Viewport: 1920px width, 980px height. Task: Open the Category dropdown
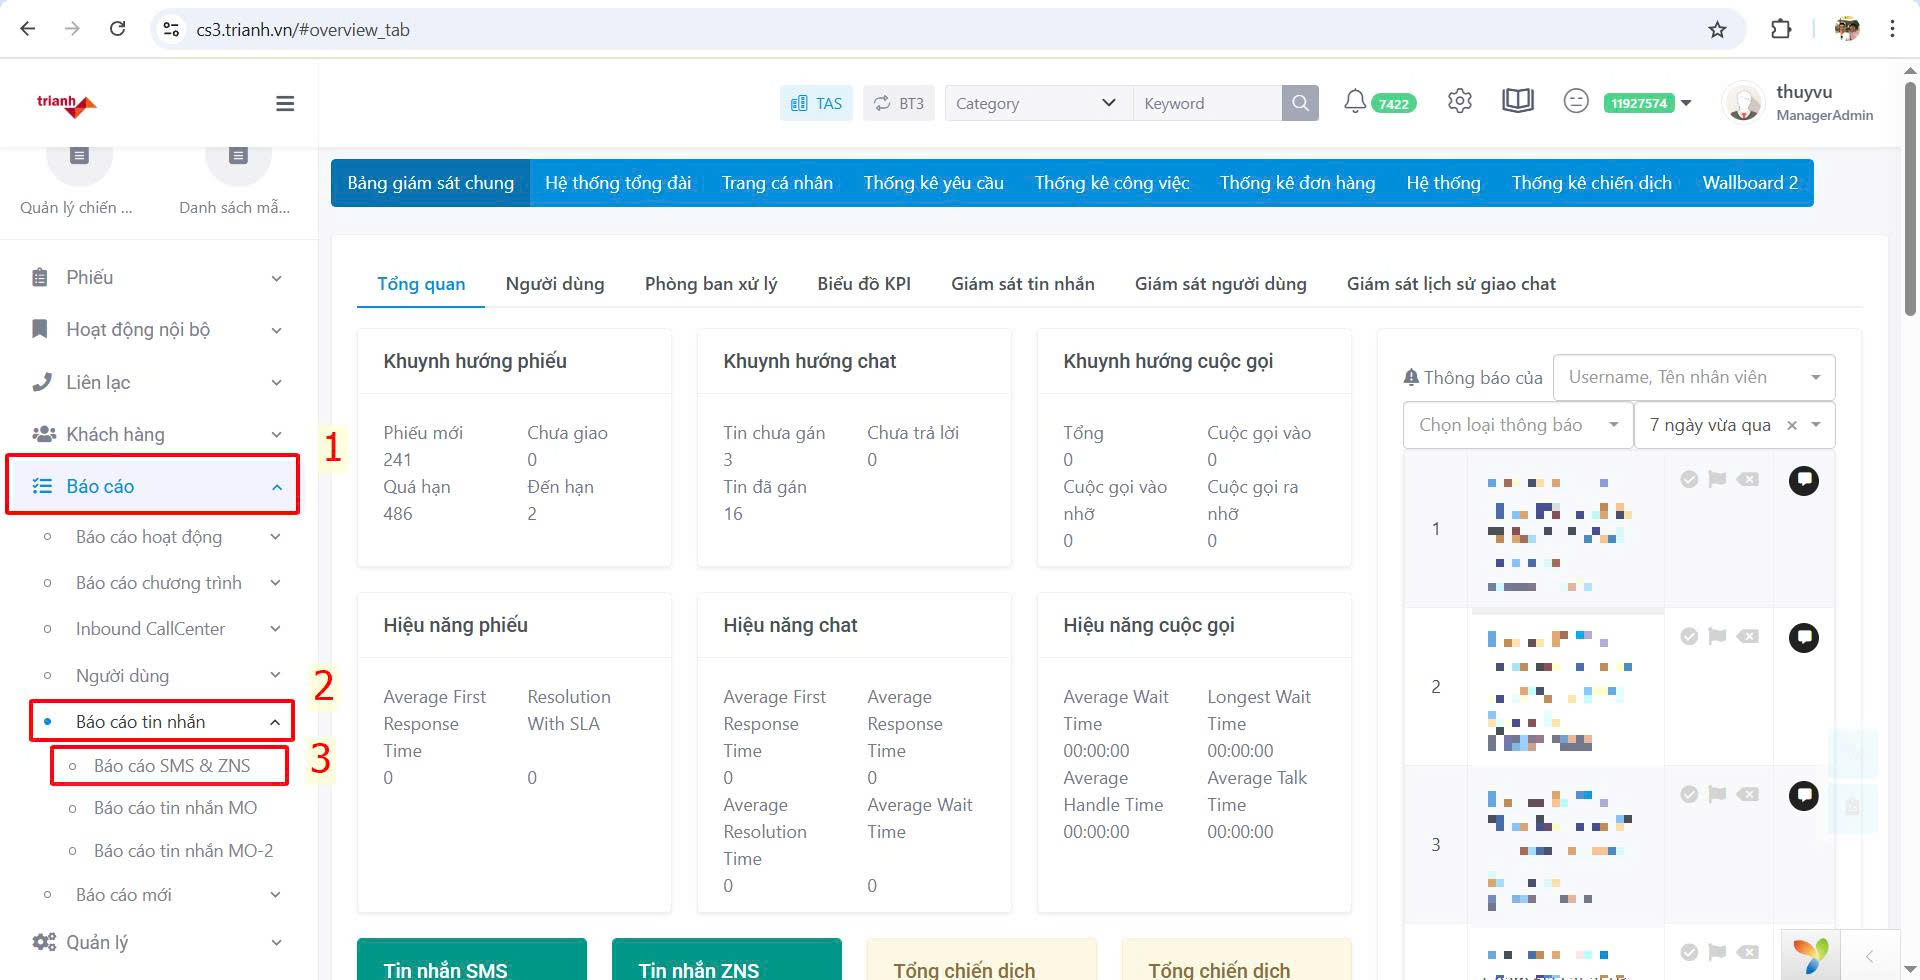click(1038, 103)
